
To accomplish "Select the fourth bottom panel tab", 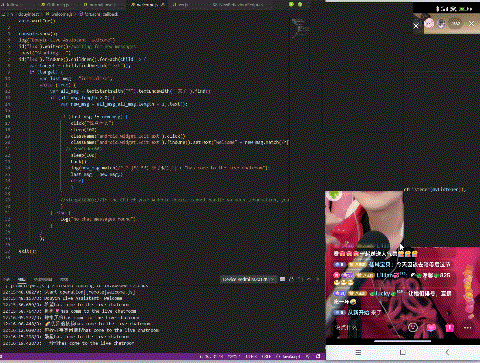I will click(x=64, y=279).
